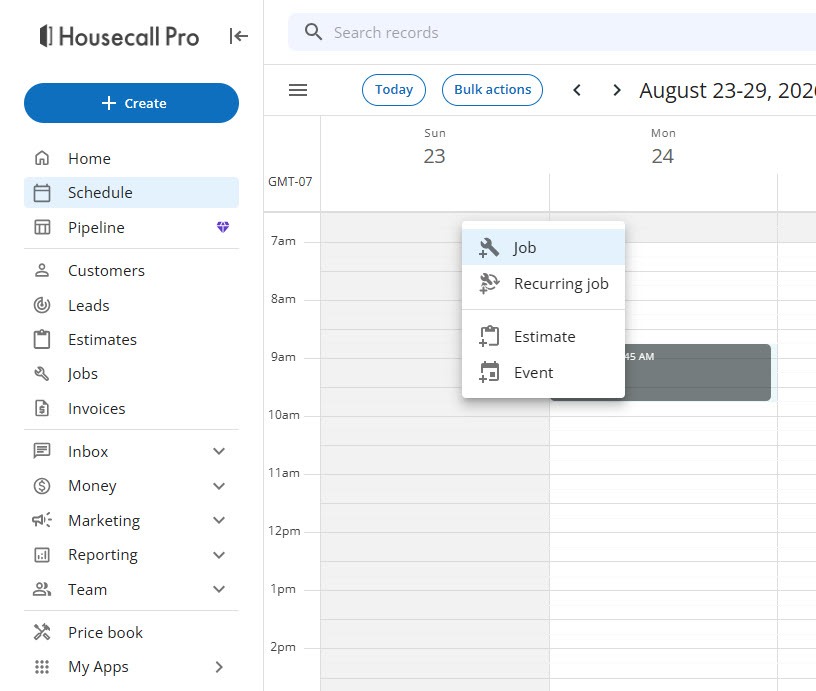816x691 pixels.
Task: Open the My Apps submenu arrow
Action: click(x=219, y=667)
